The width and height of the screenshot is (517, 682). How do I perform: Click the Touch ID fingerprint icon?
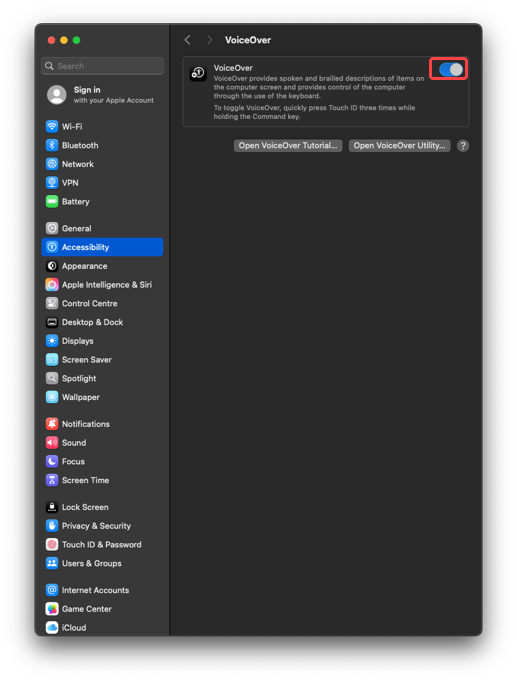click(52, 545)
